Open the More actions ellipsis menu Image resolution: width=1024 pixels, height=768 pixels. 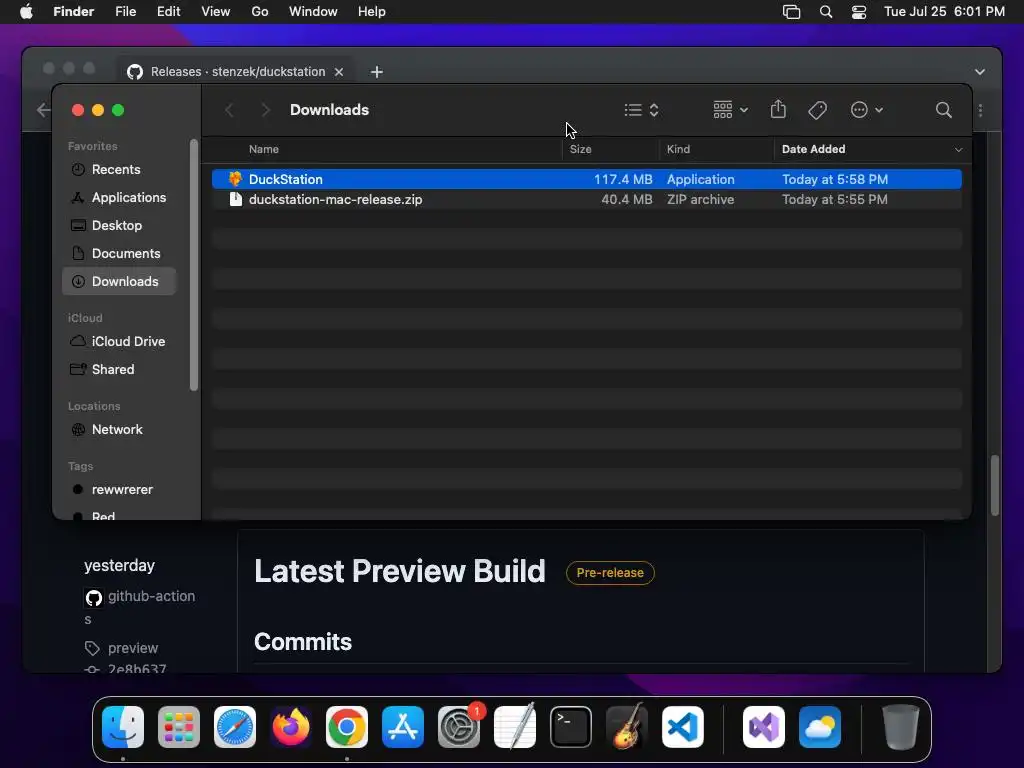tap(867, 110)
